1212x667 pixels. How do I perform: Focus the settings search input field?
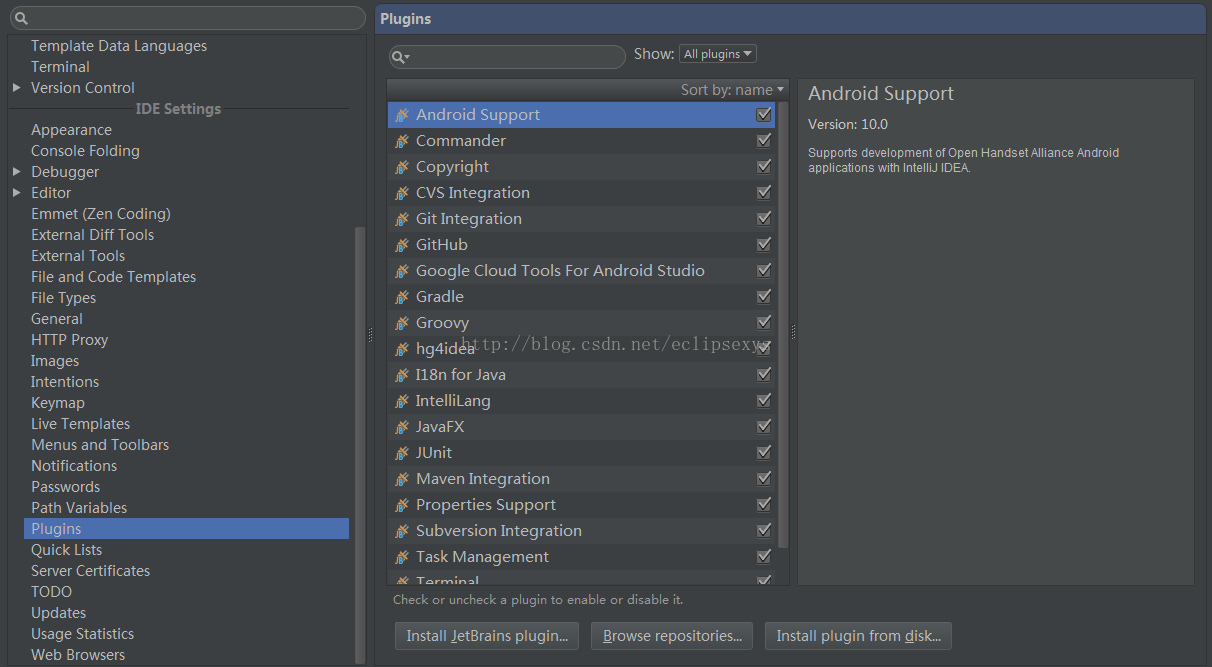186,18
